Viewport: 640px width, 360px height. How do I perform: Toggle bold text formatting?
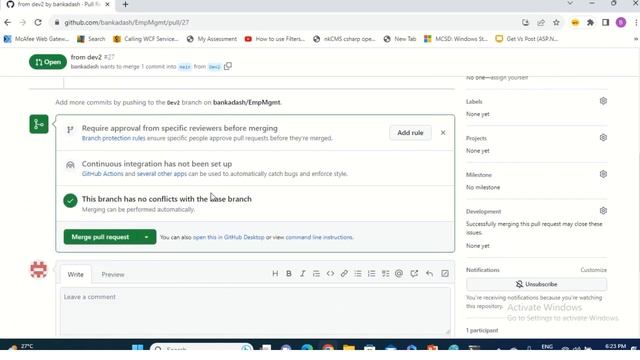click(289, 273)
